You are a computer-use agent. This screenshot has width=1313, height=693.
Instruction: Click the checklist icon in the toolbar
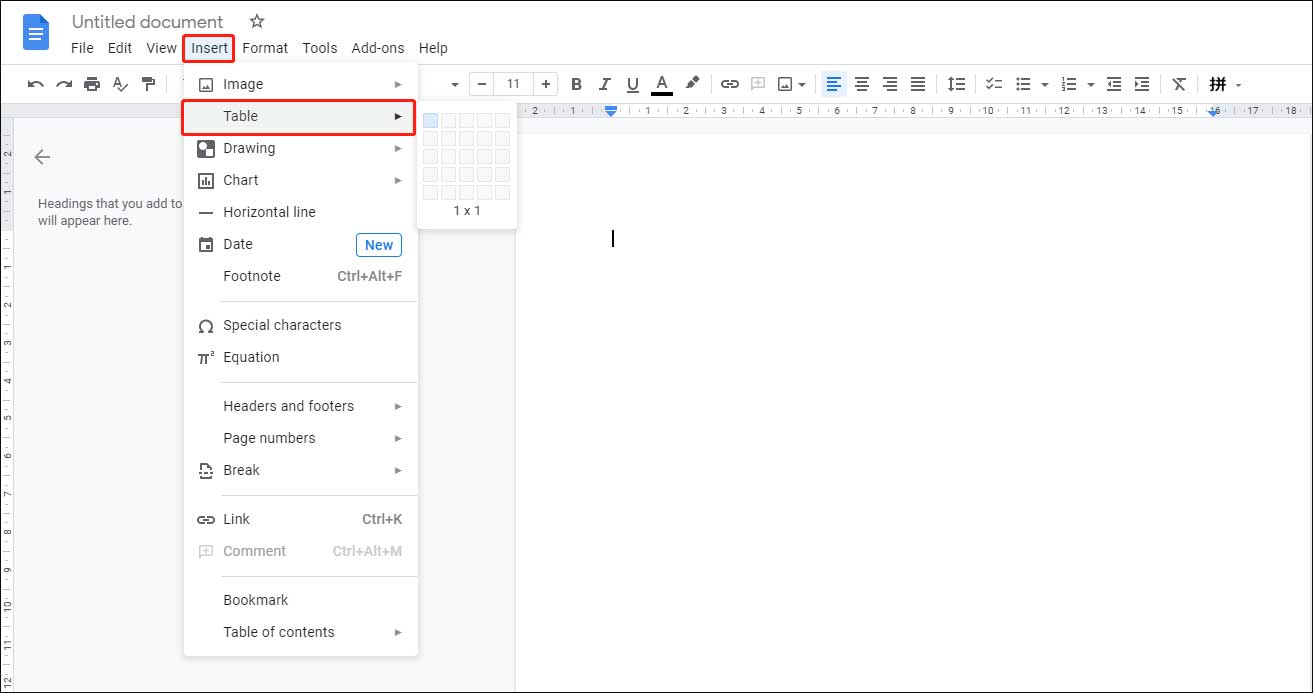click(994, 84)
